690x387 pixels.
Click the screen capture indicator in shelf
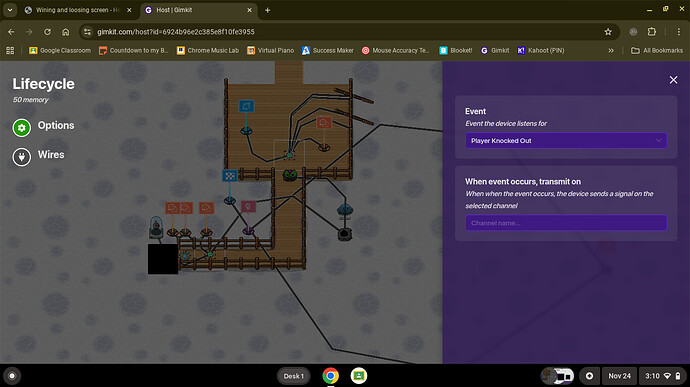coord(589,376)
